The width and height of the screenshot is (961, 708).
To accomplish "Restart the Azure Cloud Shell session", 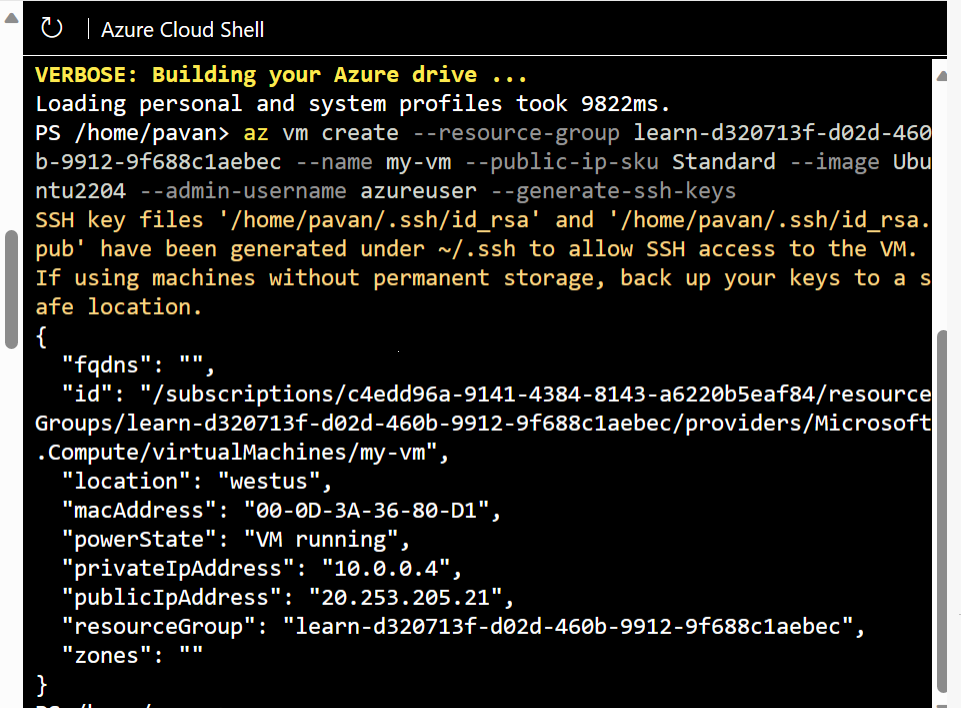I will [51, 28].
